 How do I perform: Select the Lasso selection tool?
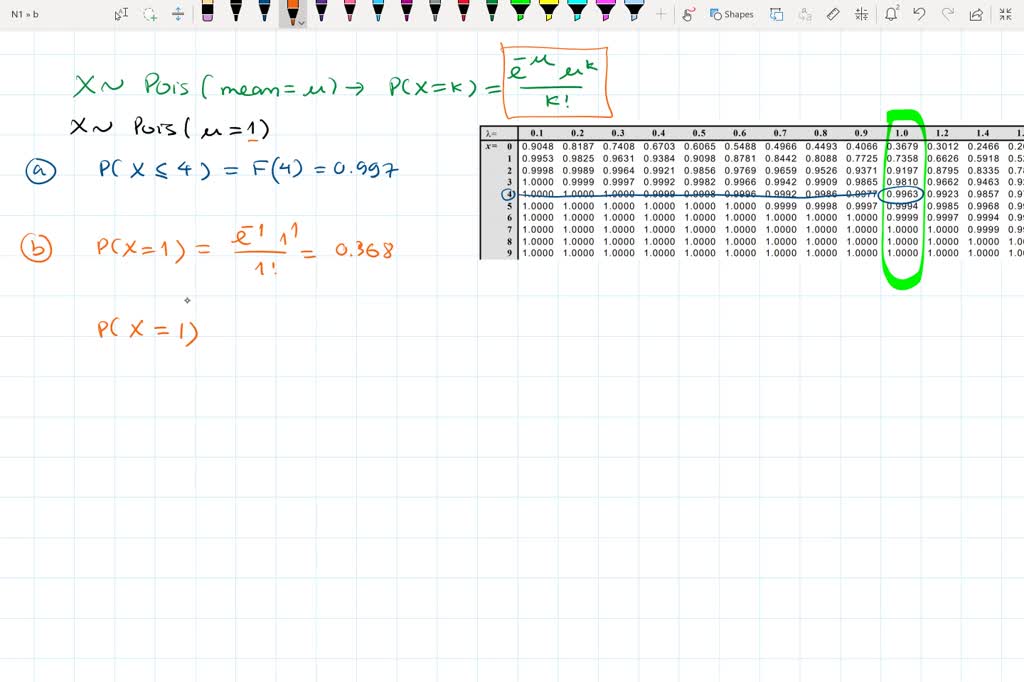150,13
